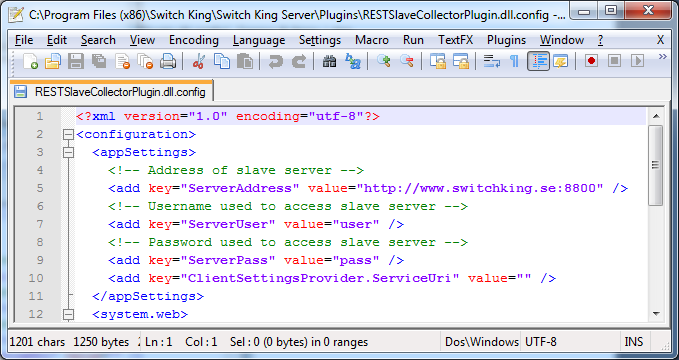Click the Save All toolbar icon
This screenshot has height=360, width=679.
(99, 61)
